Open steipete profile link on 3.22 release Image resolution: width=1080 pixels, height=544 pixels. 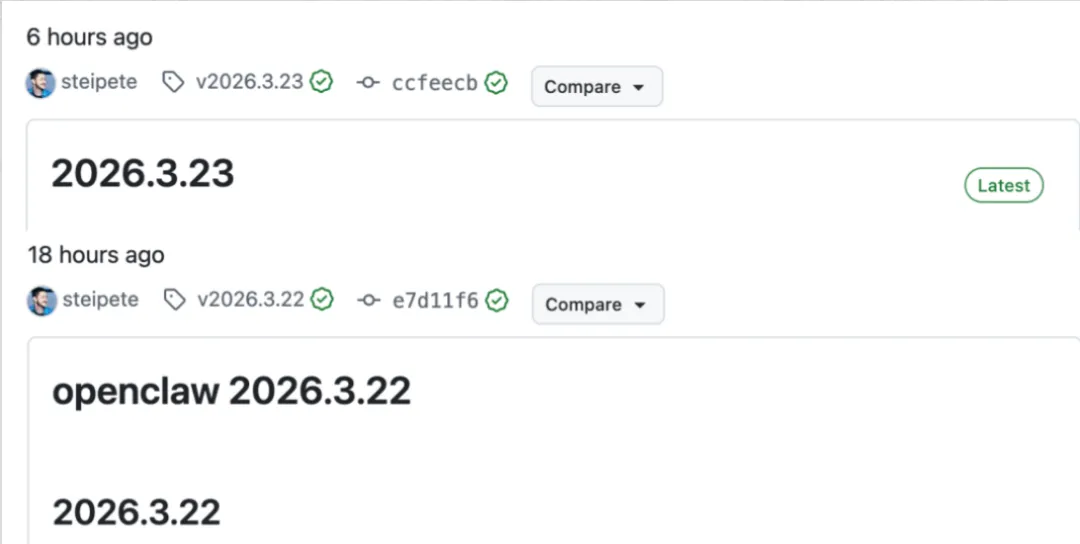click(x=101, y=300)
